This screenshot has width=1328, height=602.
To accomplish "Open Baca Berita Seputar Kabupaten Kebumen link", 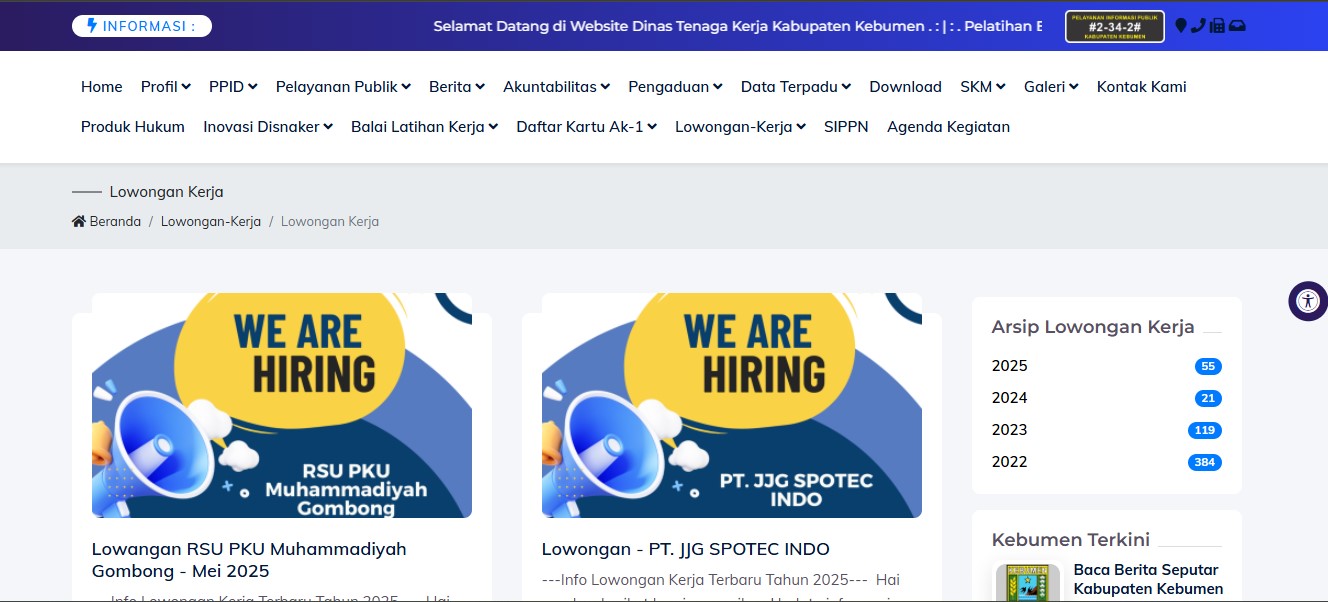I will tap(1148, 579).
